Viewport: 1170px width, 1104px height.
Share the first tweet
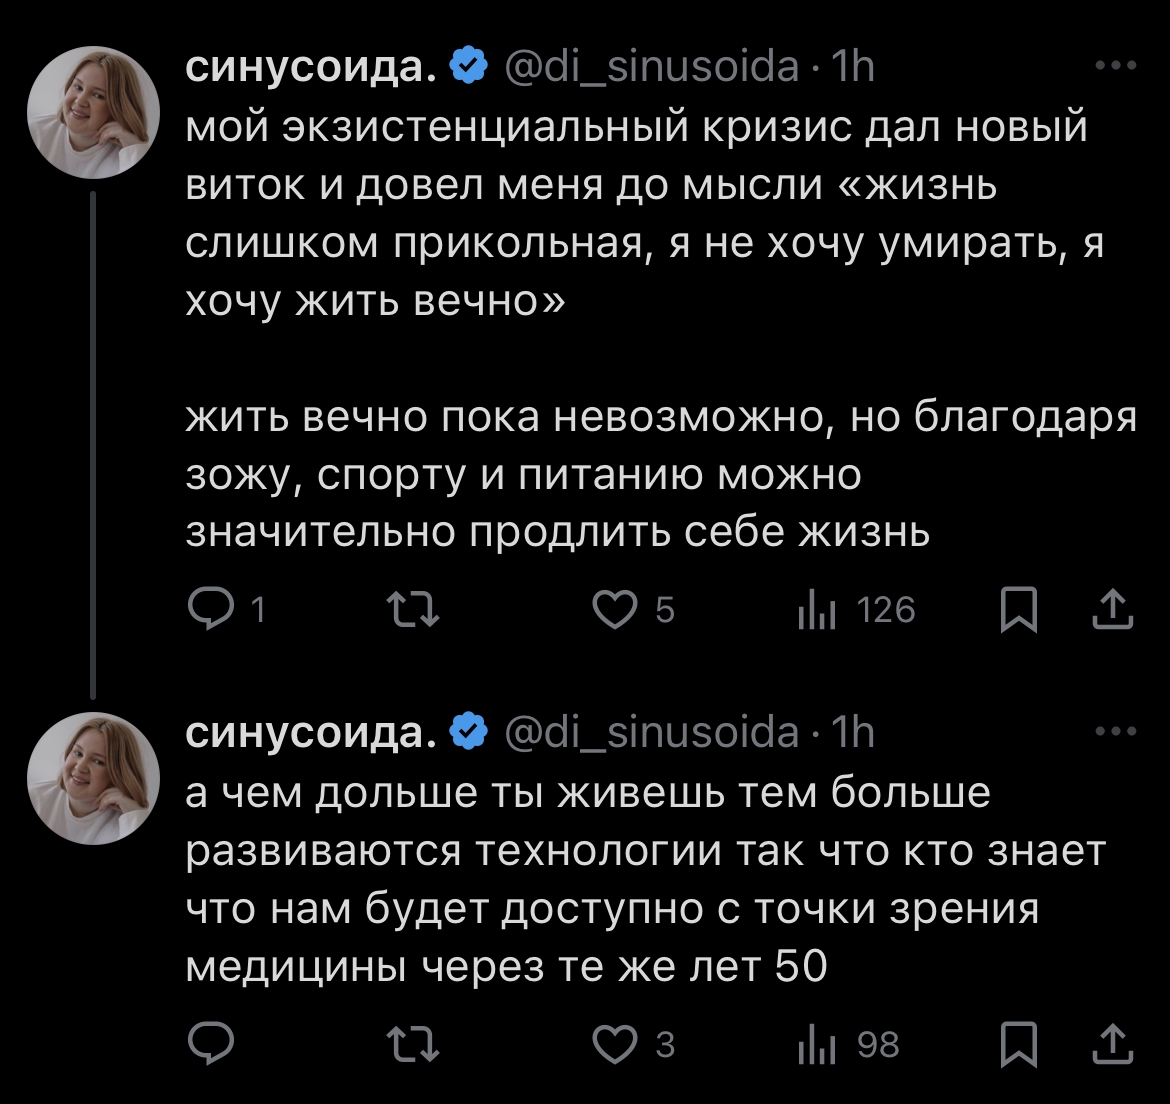click(1112, 608)
